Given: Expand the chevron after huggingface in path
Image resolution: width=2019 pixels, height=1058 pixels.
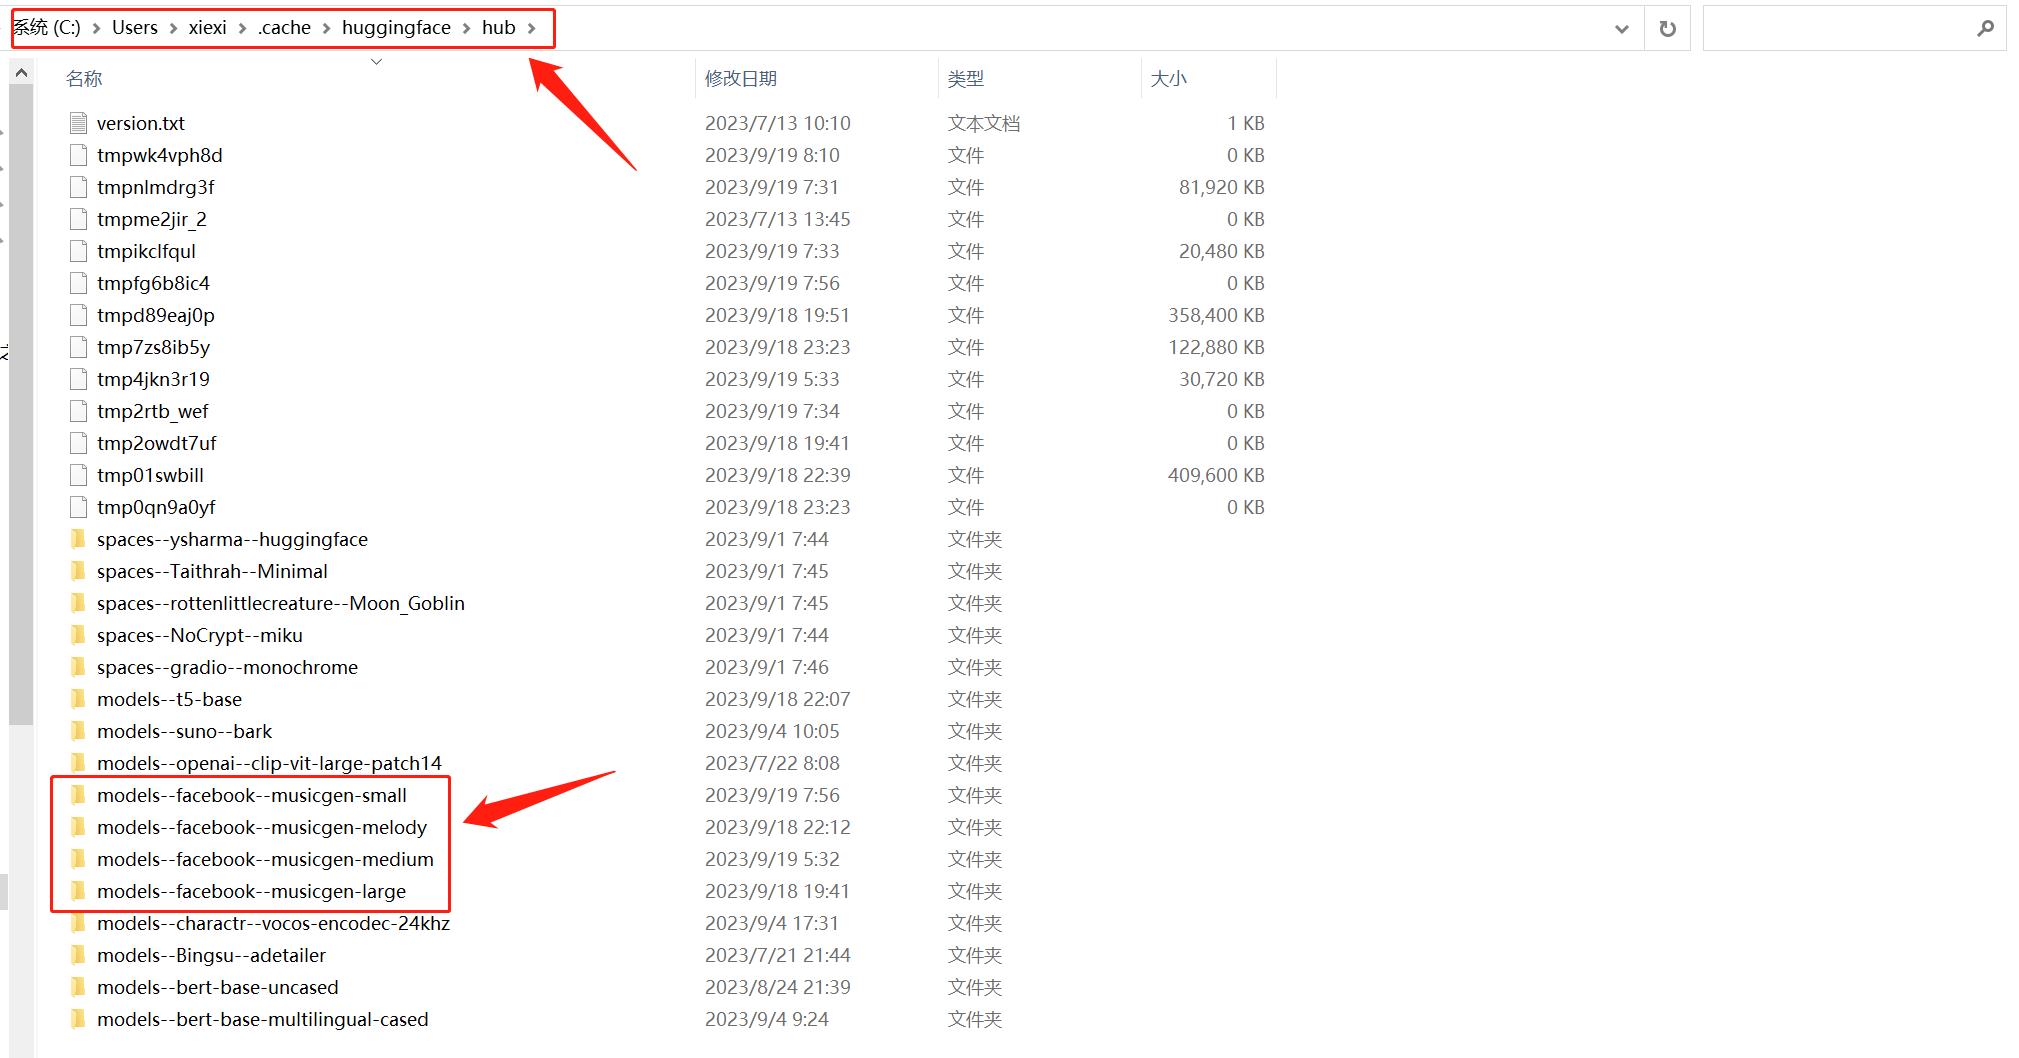Looking at the screenshot, I should 466,28.
